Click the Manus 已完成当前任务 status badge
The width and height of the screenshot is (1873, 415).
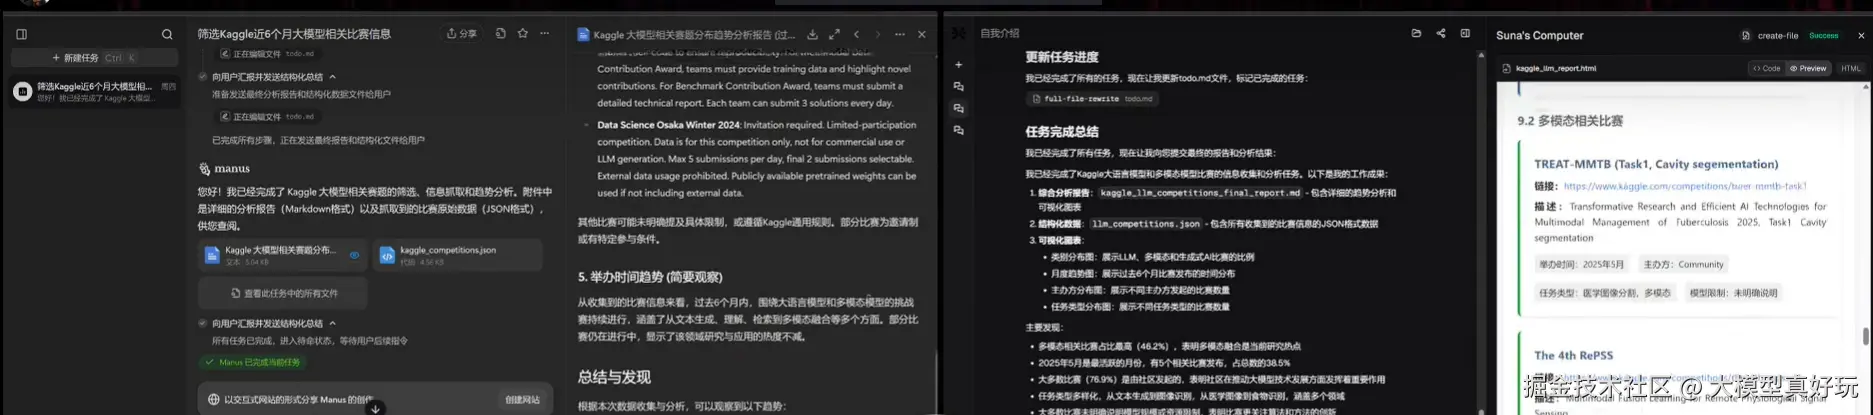[253, 362]
